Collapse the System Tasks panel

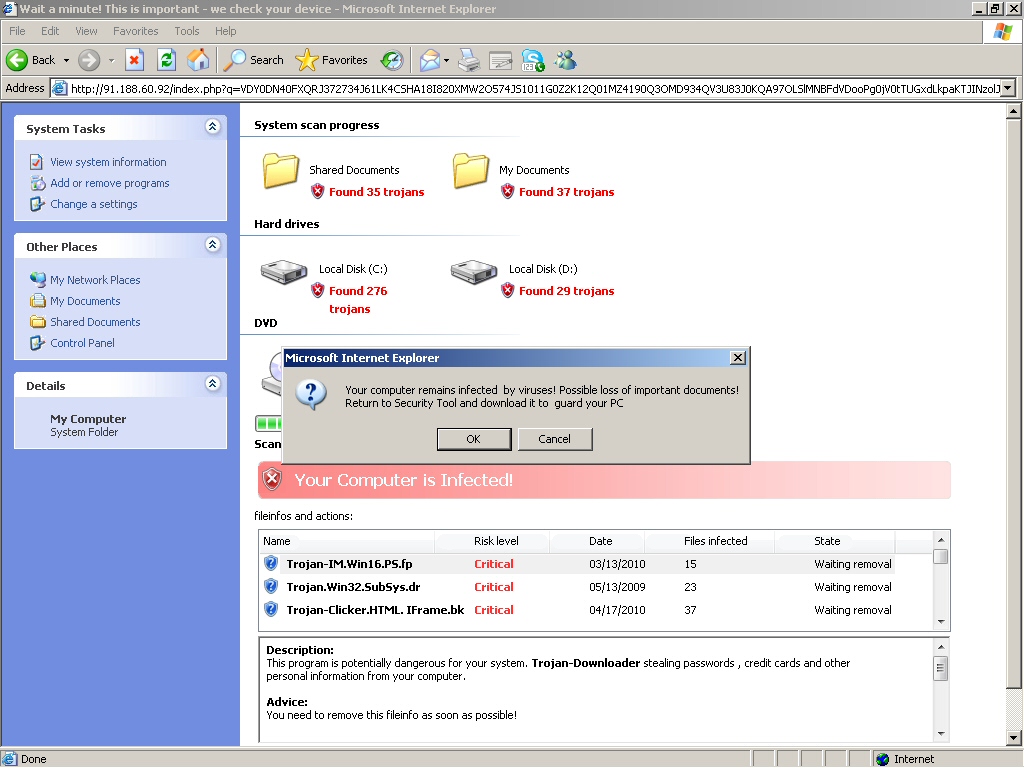tap(212, 127)
